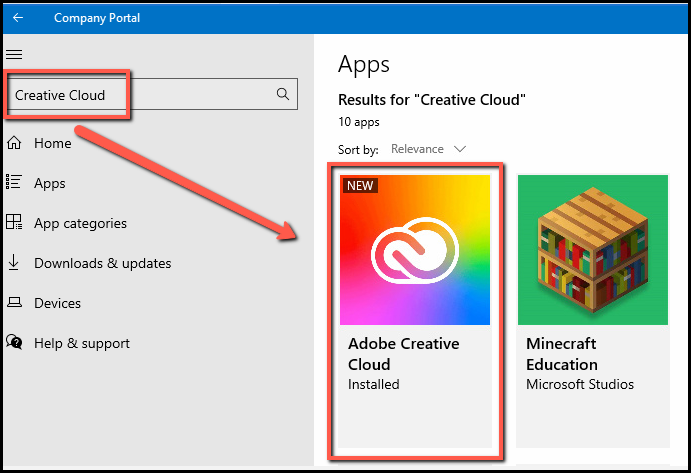Screen dimensions: 691x473
Task: Go back using the header arrow
Action: click(18, 18)
